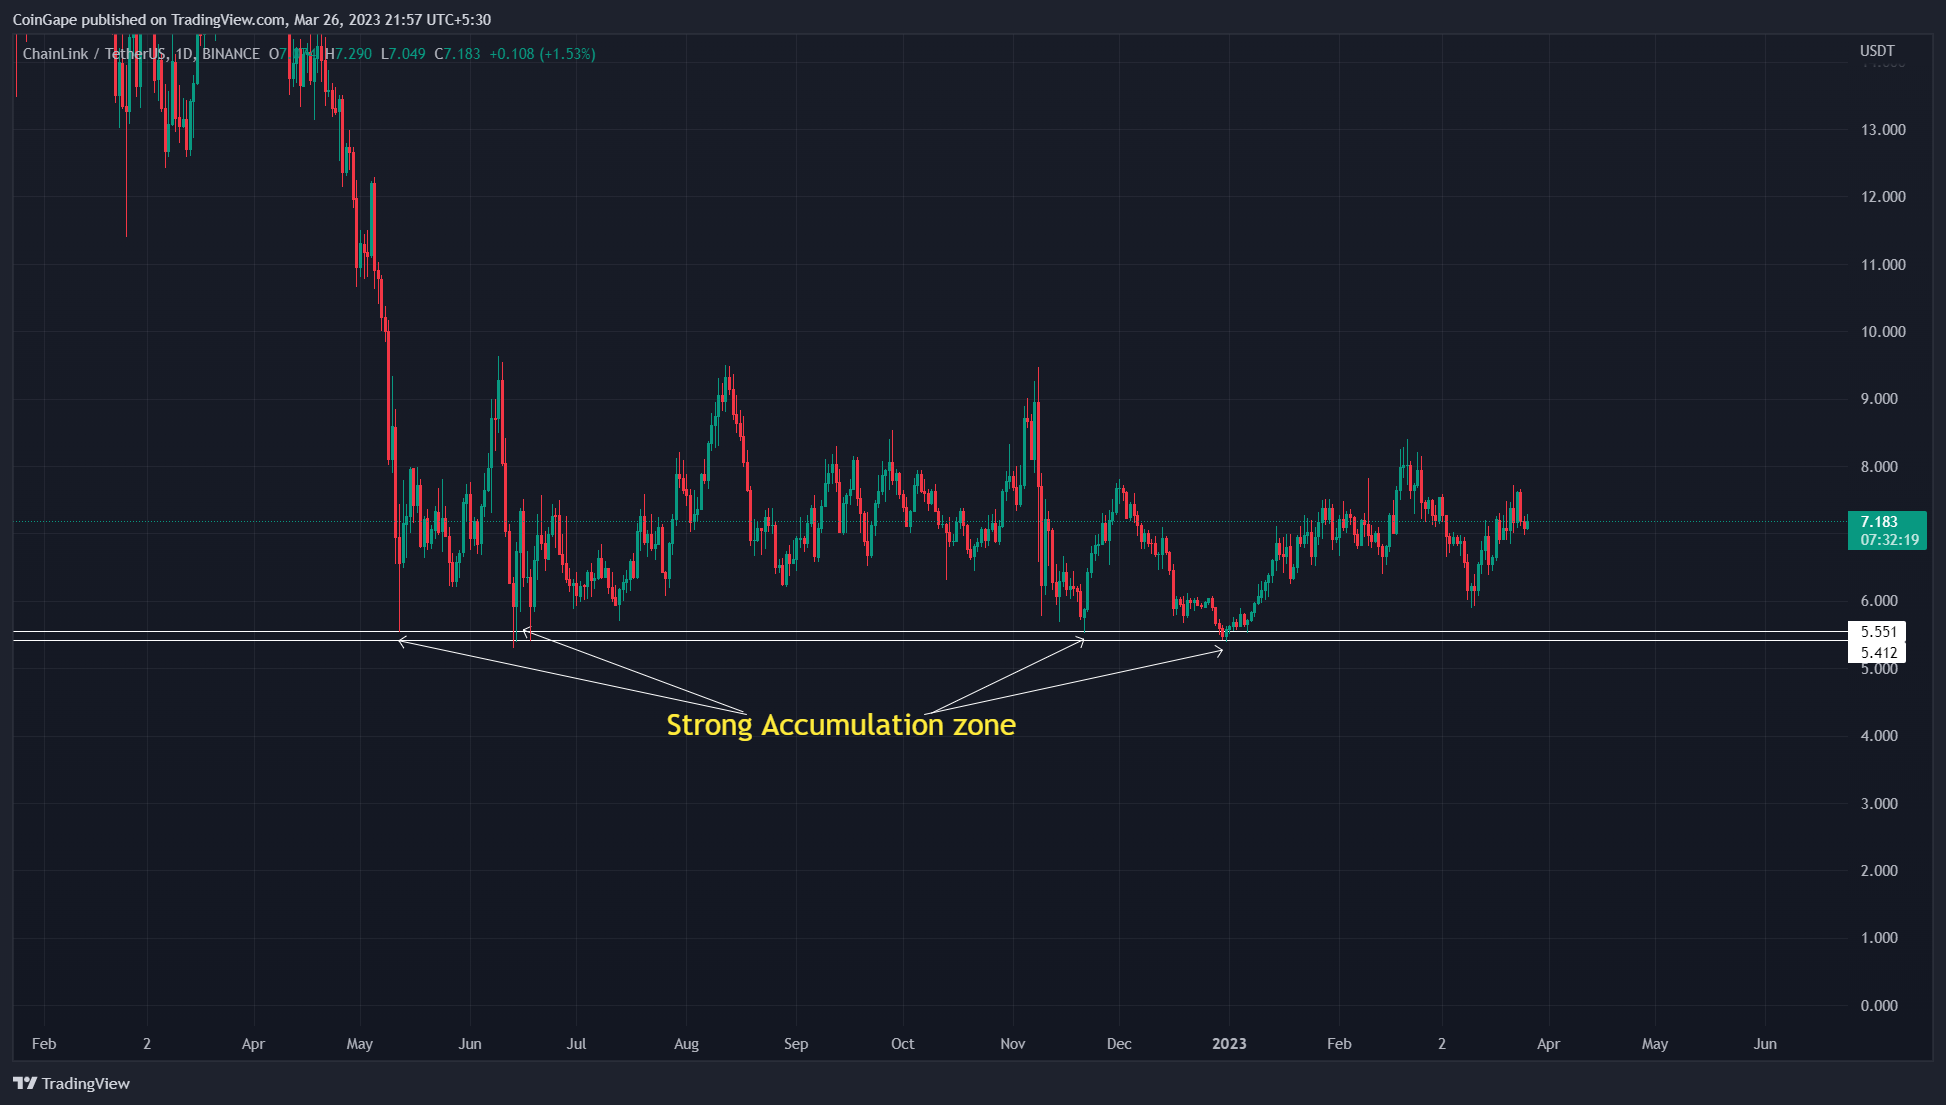The width and height of the screenshot is (1946, 1105).
Task: Click the Aug label on the time axis
Action: [686, 1044]
